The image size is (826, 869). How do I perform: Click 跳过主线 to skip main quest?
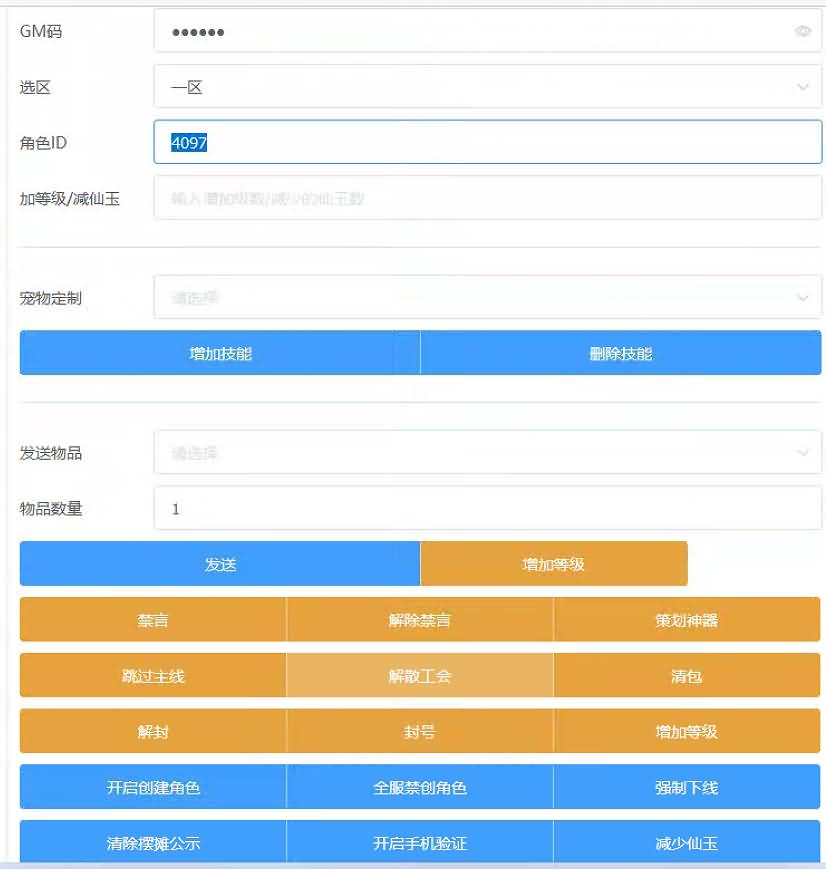coord(151,675)
